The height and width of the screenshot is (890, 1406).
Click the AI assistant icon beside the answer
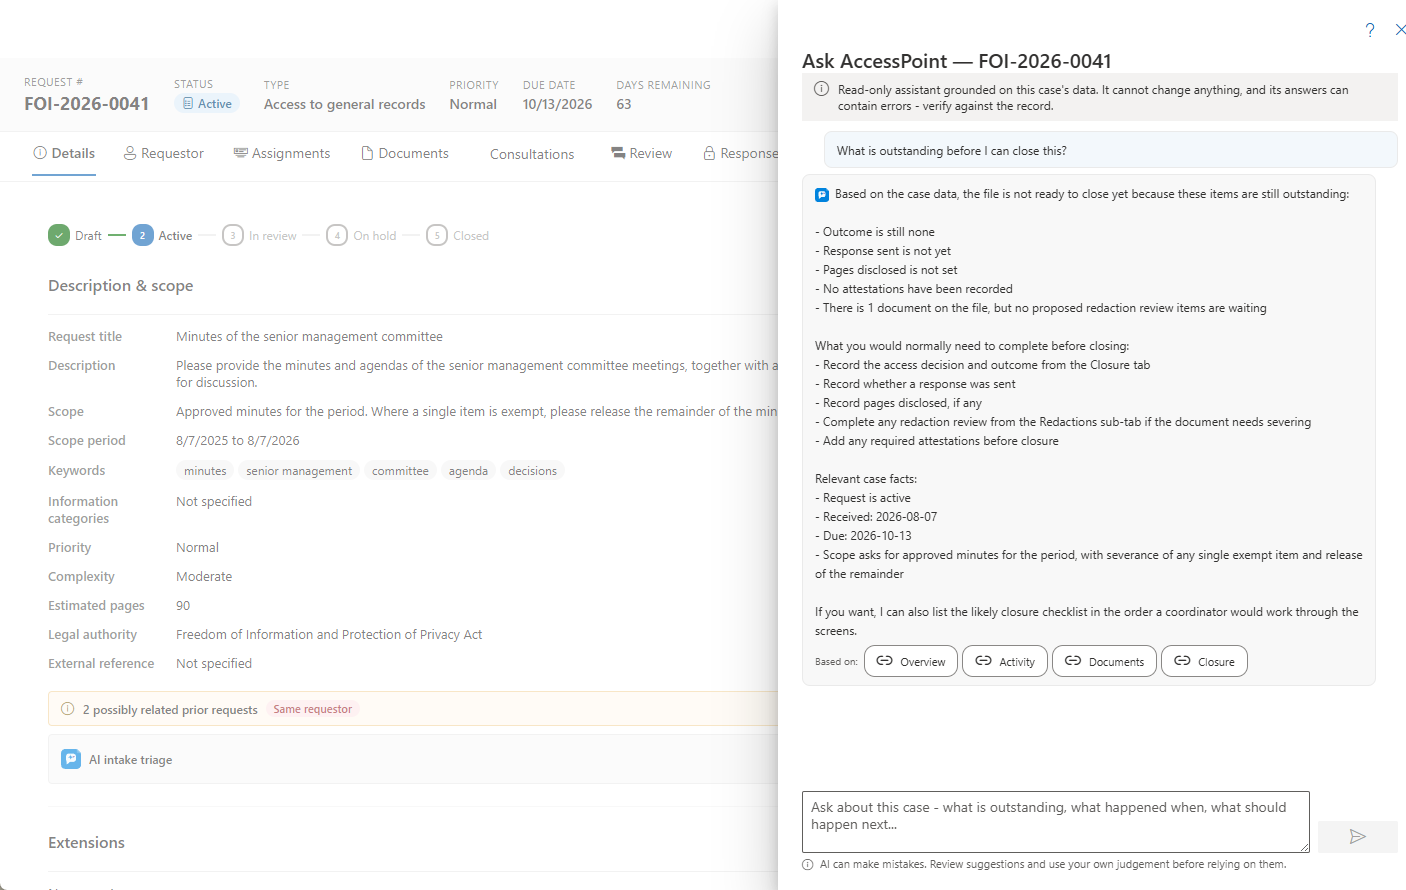(x=822, y=195)
